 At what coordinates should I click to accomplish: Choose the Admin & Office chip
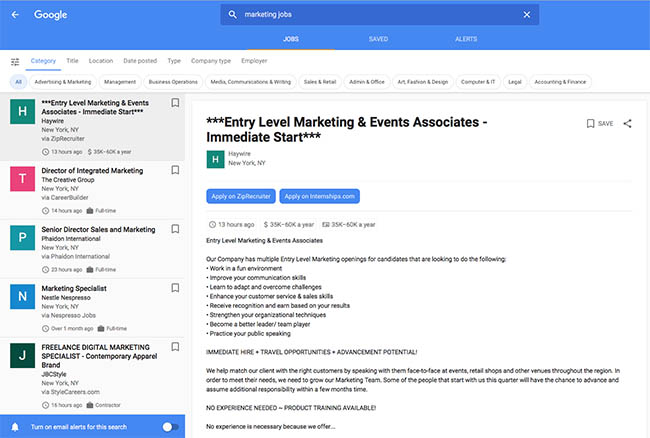point(366,82)
